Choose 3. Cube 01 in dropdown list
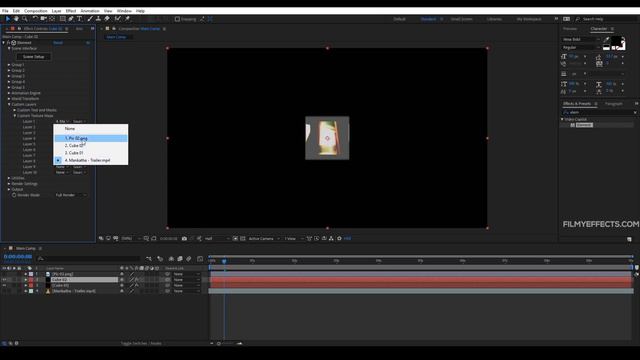This screenshot has width=640, height=360. pyautogui.click(x=91, y=153)
